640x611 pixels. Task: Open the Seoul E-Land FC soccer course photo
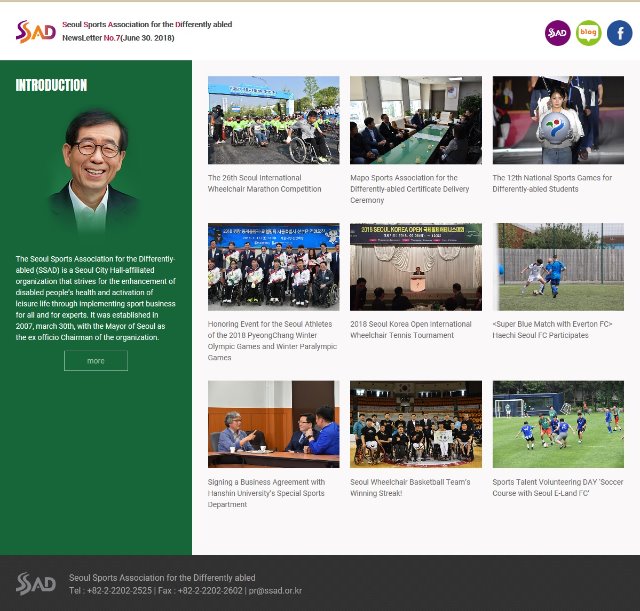pyautogui.click(x=558, y=424)
